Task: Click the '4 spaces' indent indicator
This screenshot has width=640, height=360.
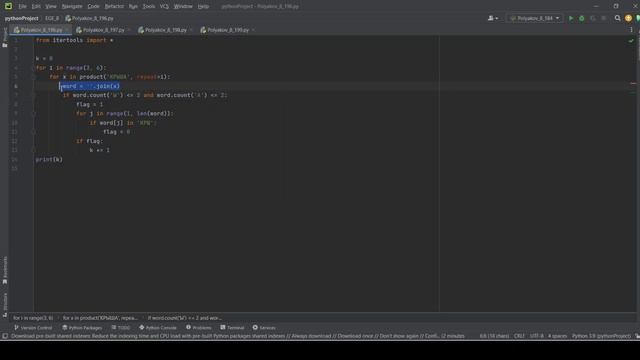Action: 558,336
